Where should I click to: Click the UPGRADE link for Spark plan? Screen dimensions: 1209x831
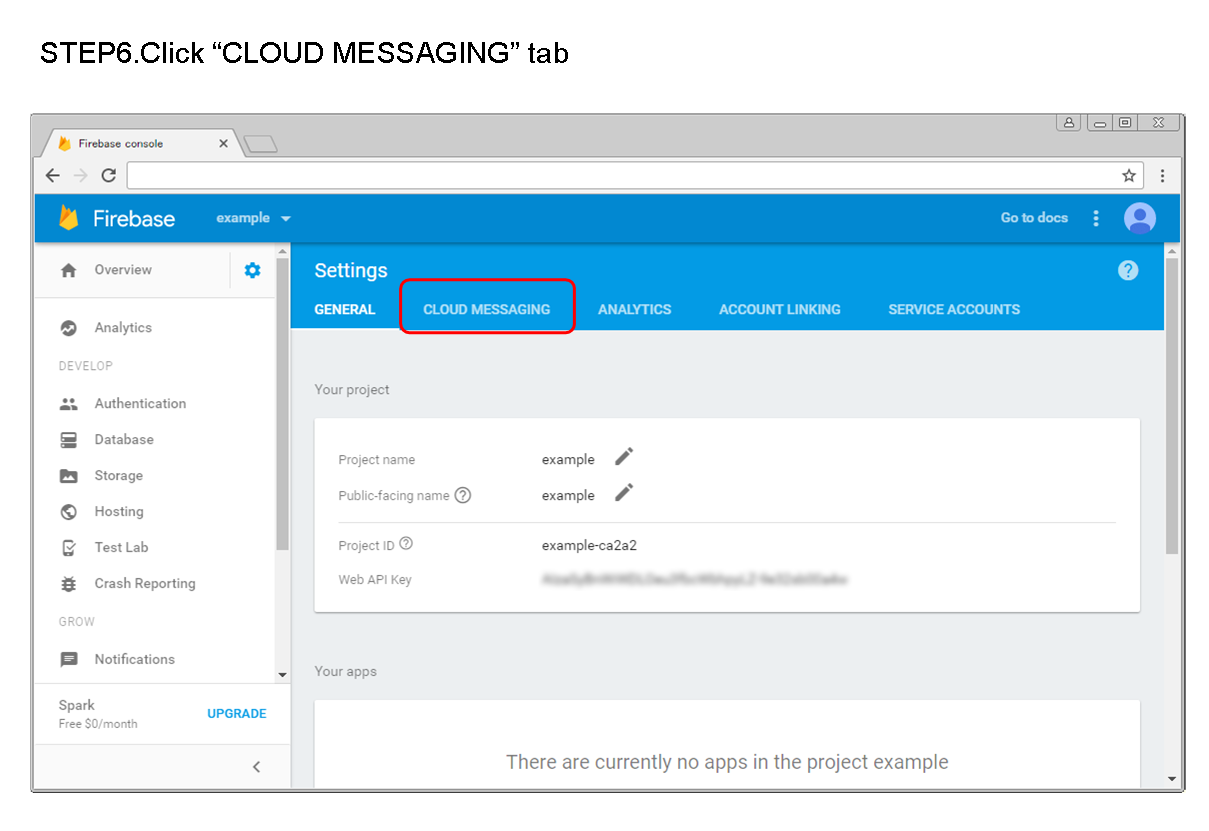tap(236, 713)
